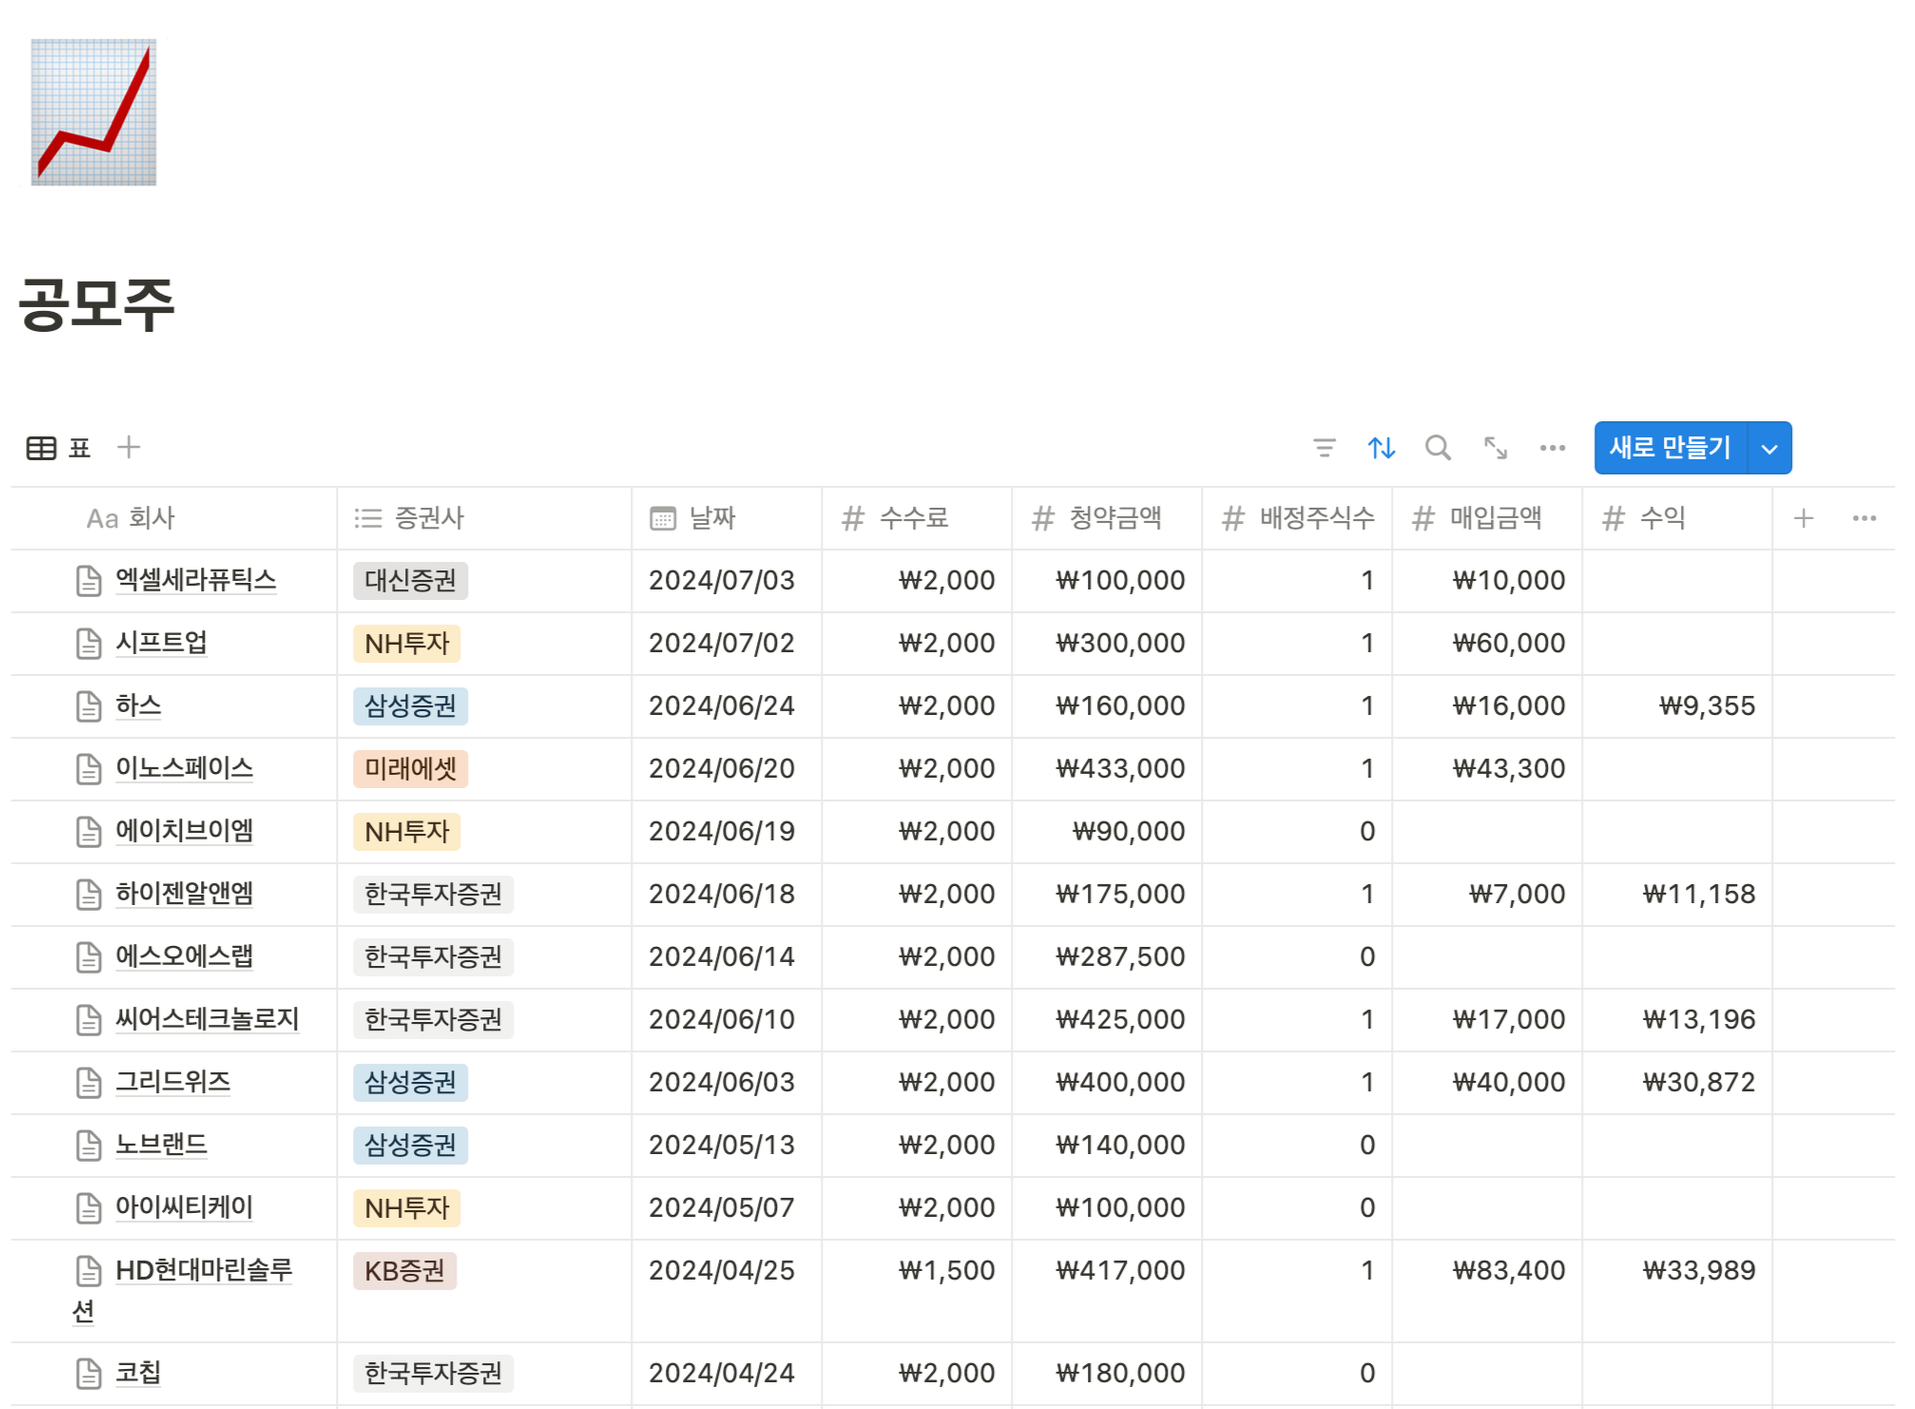Select the ₩11,158 profit cell
This screenshot has width=1915, height=1409.
tap(1676, 894)
